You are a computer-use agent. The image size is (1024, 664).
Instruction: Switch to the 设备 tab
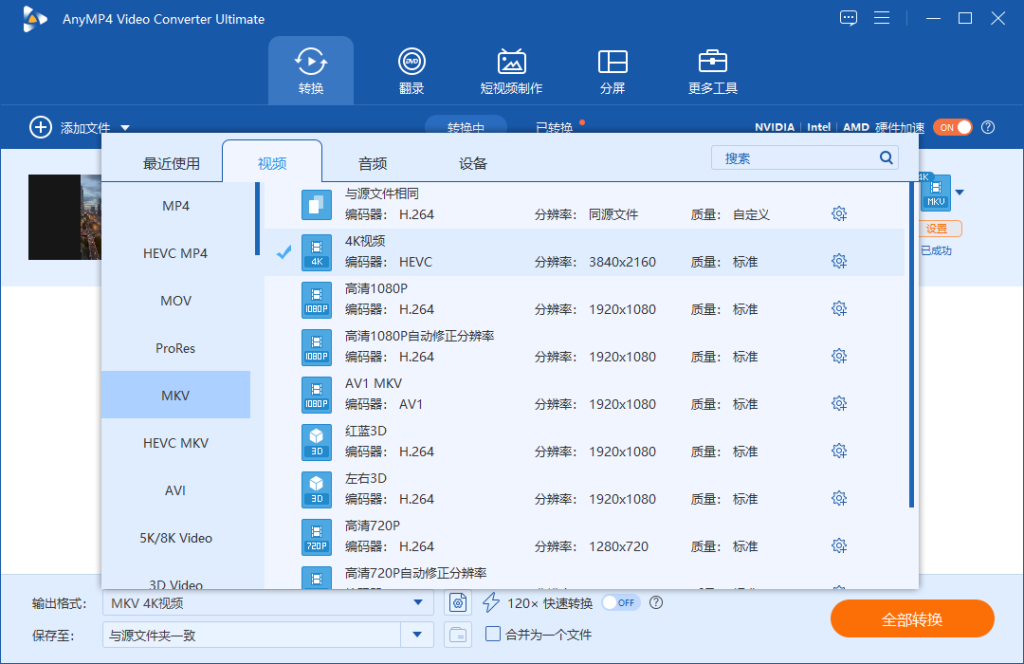coord(472,161)
